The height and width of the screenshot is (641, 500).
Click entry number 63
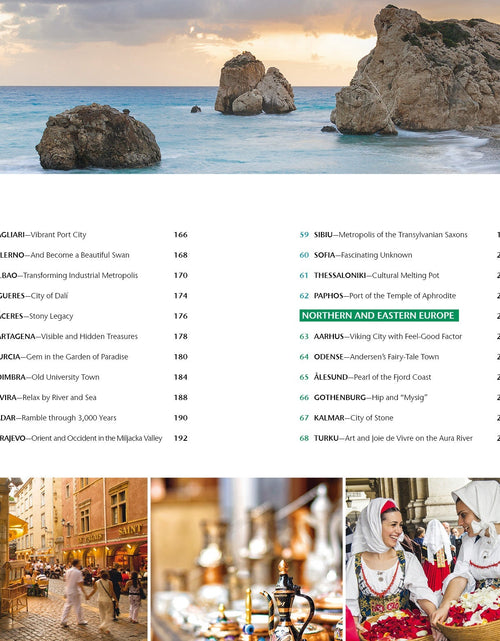[304, 336]
